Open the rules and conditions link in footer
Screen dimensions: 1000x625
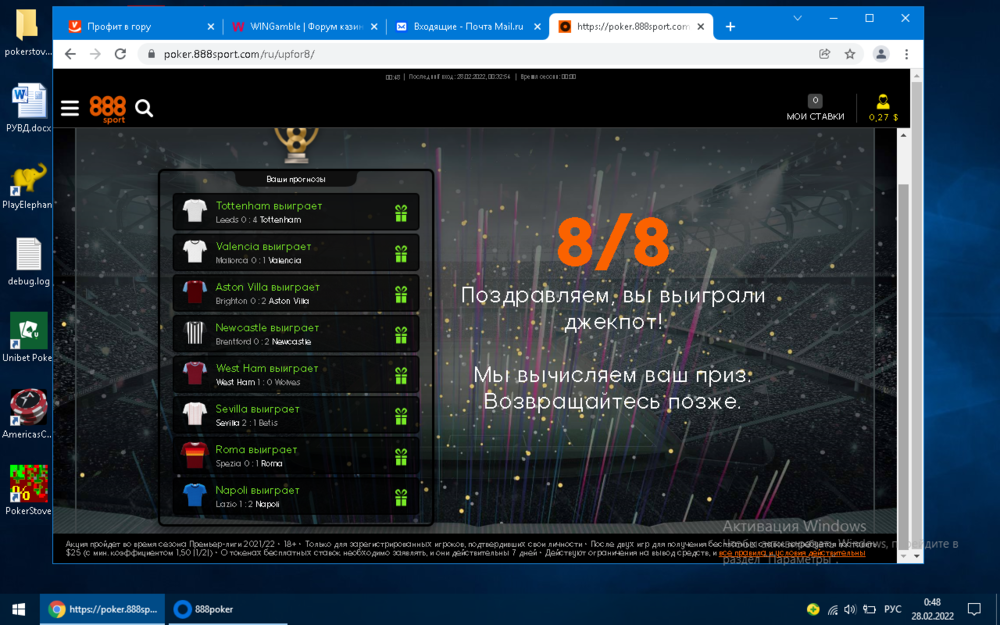(791, 552)
